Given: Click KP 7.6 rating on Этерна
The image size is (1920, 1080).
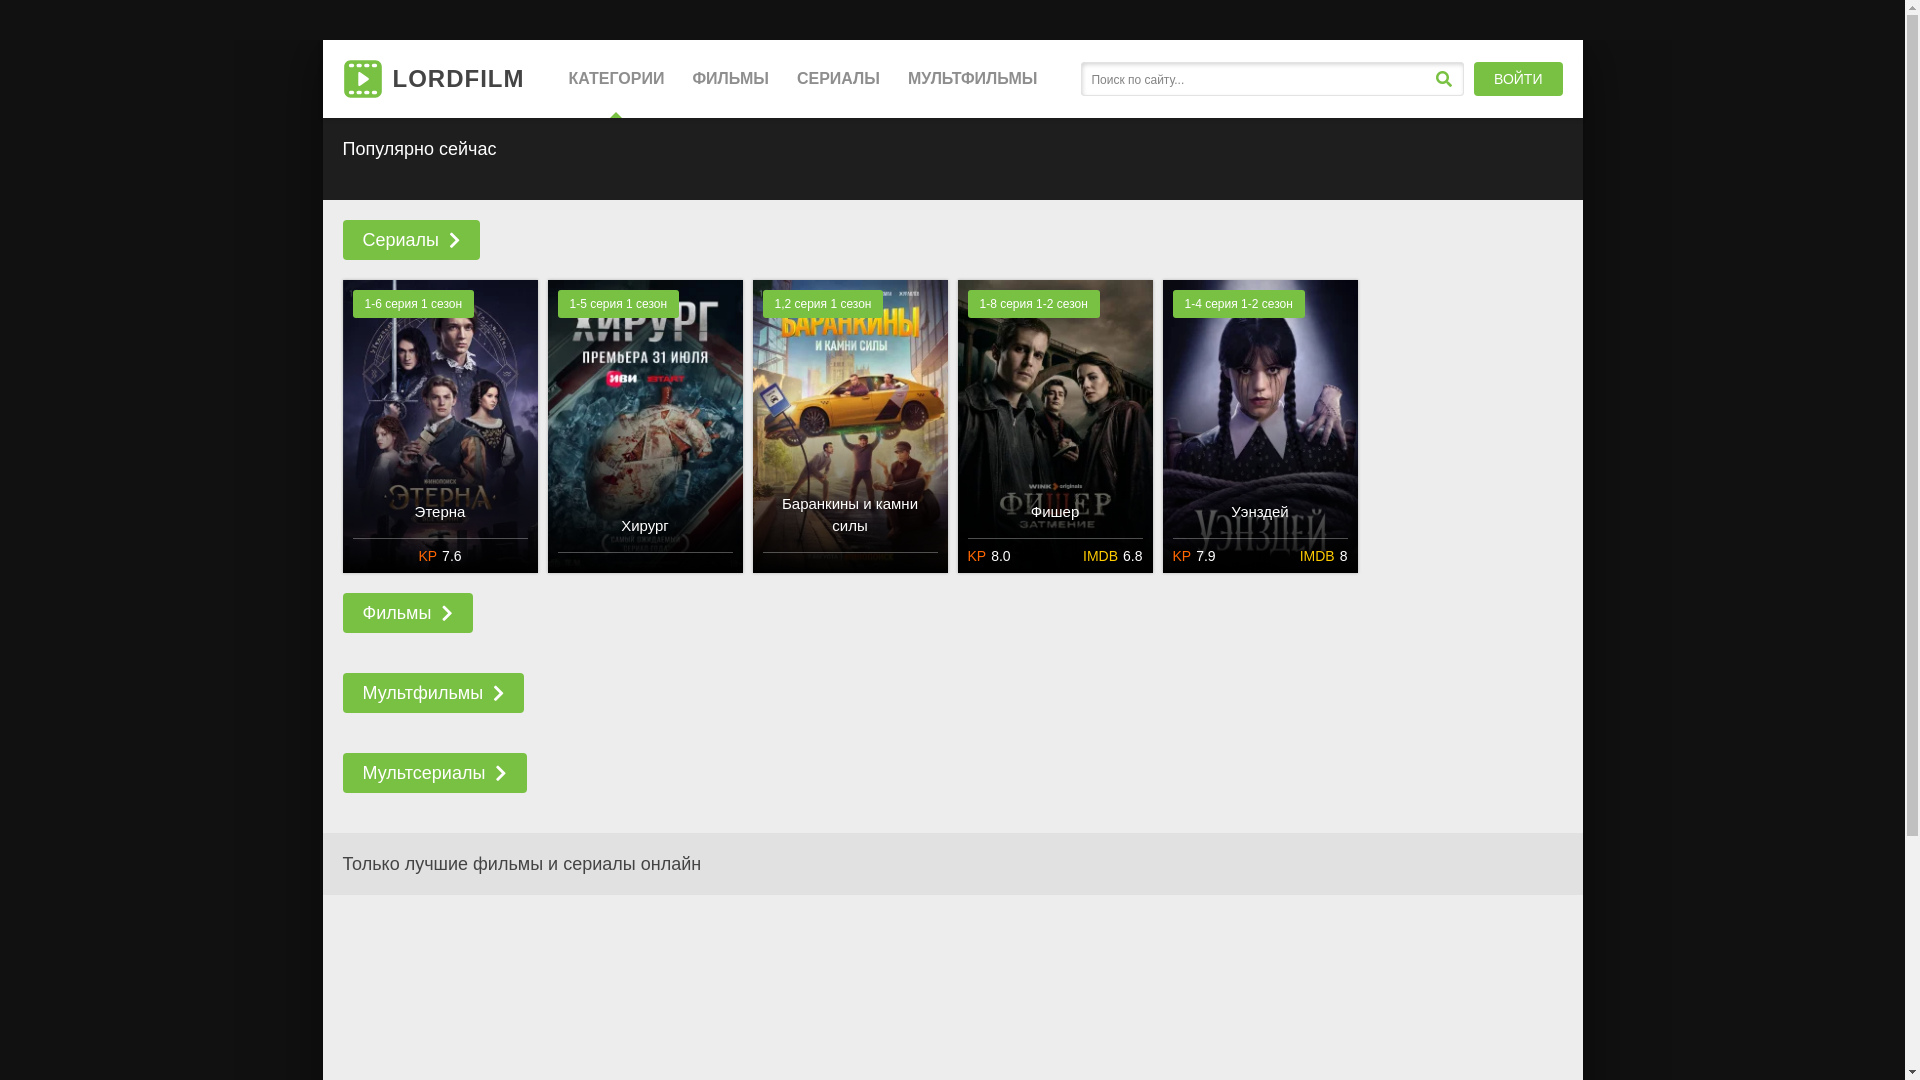Looking at the screenshot, I should tap(440, 556).
